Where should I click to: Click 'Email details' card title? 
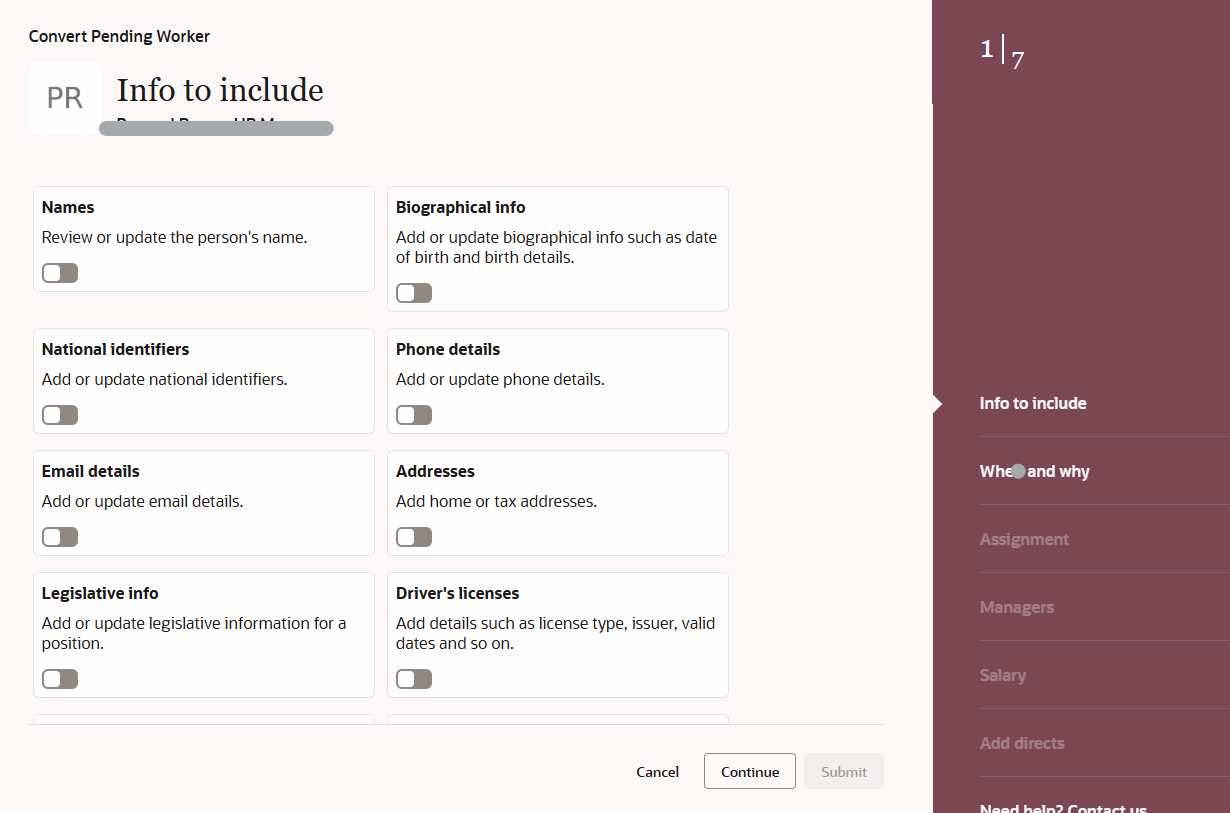coord(91,471)
